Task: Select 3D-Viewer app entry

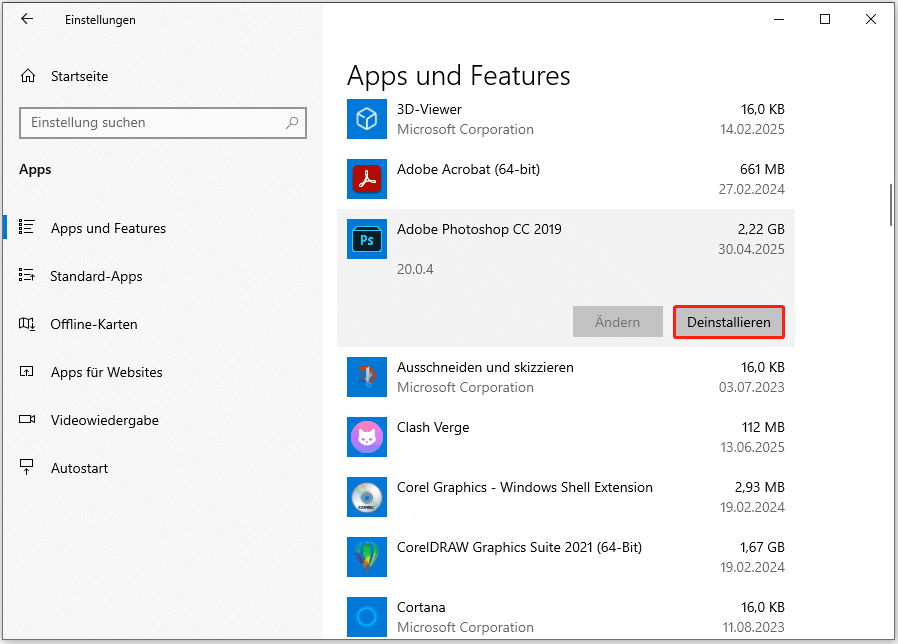Action: click(x=566, y=119)
